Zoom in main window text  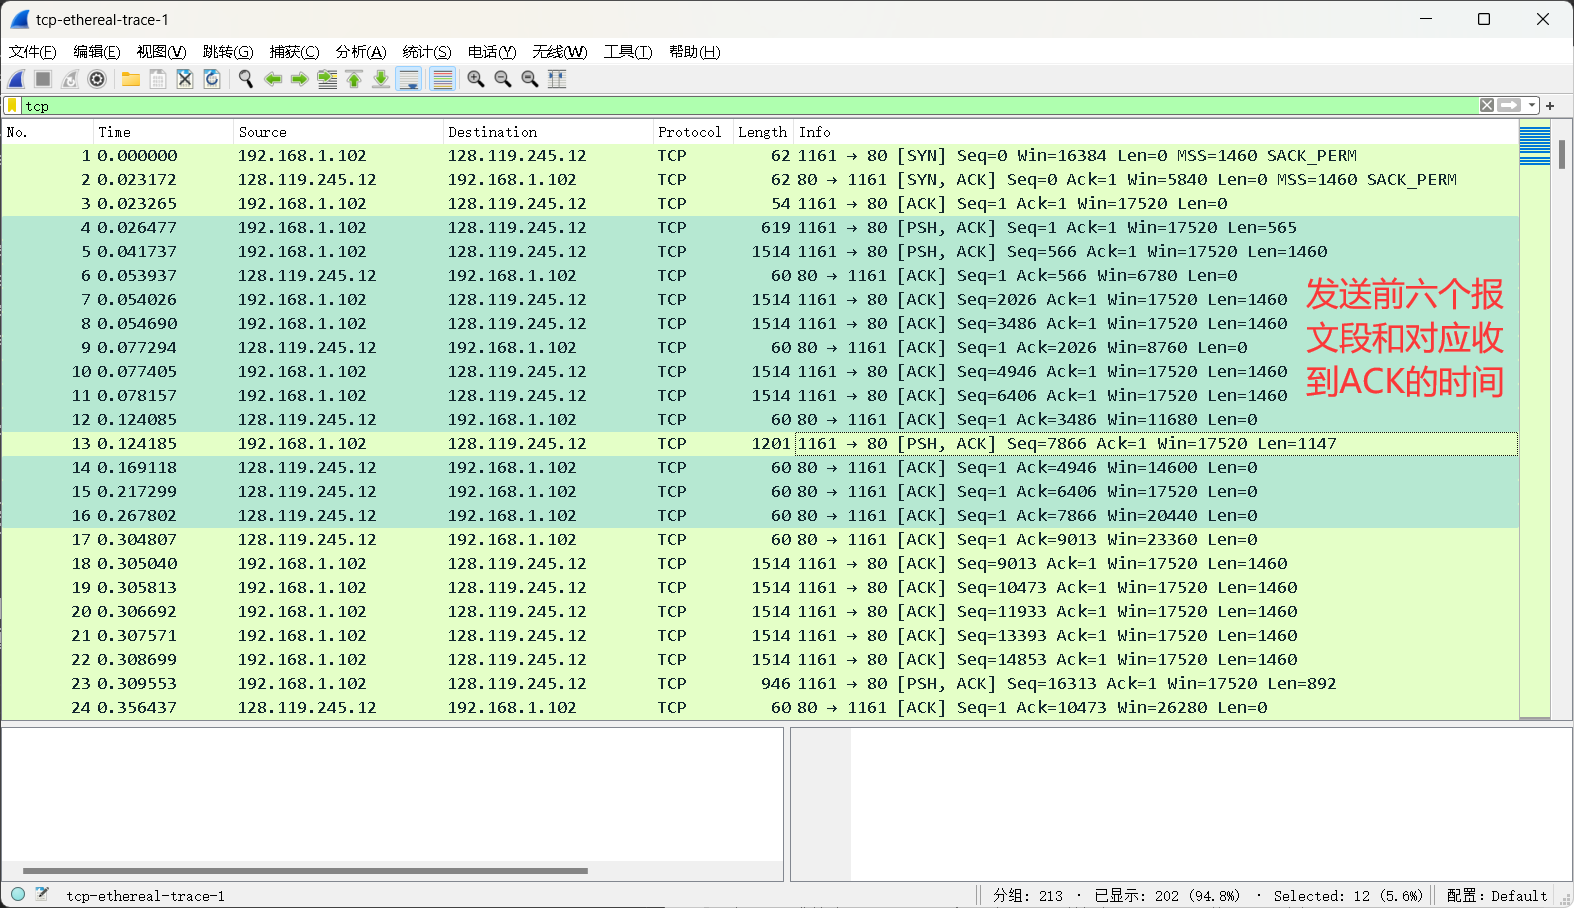pyautogui.click(x=476, y=79)
